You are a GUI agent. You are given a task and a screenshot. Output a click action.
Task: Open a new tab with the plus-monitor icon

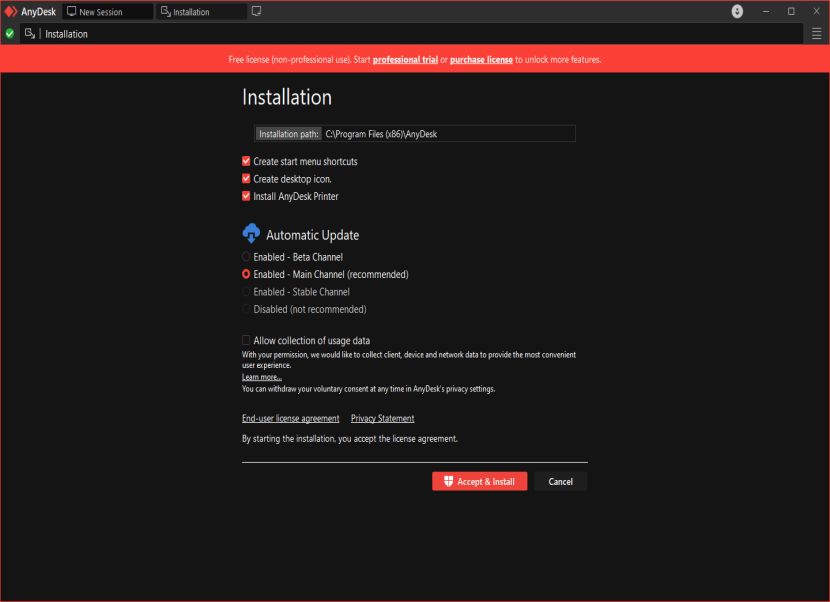coord(257,11)
